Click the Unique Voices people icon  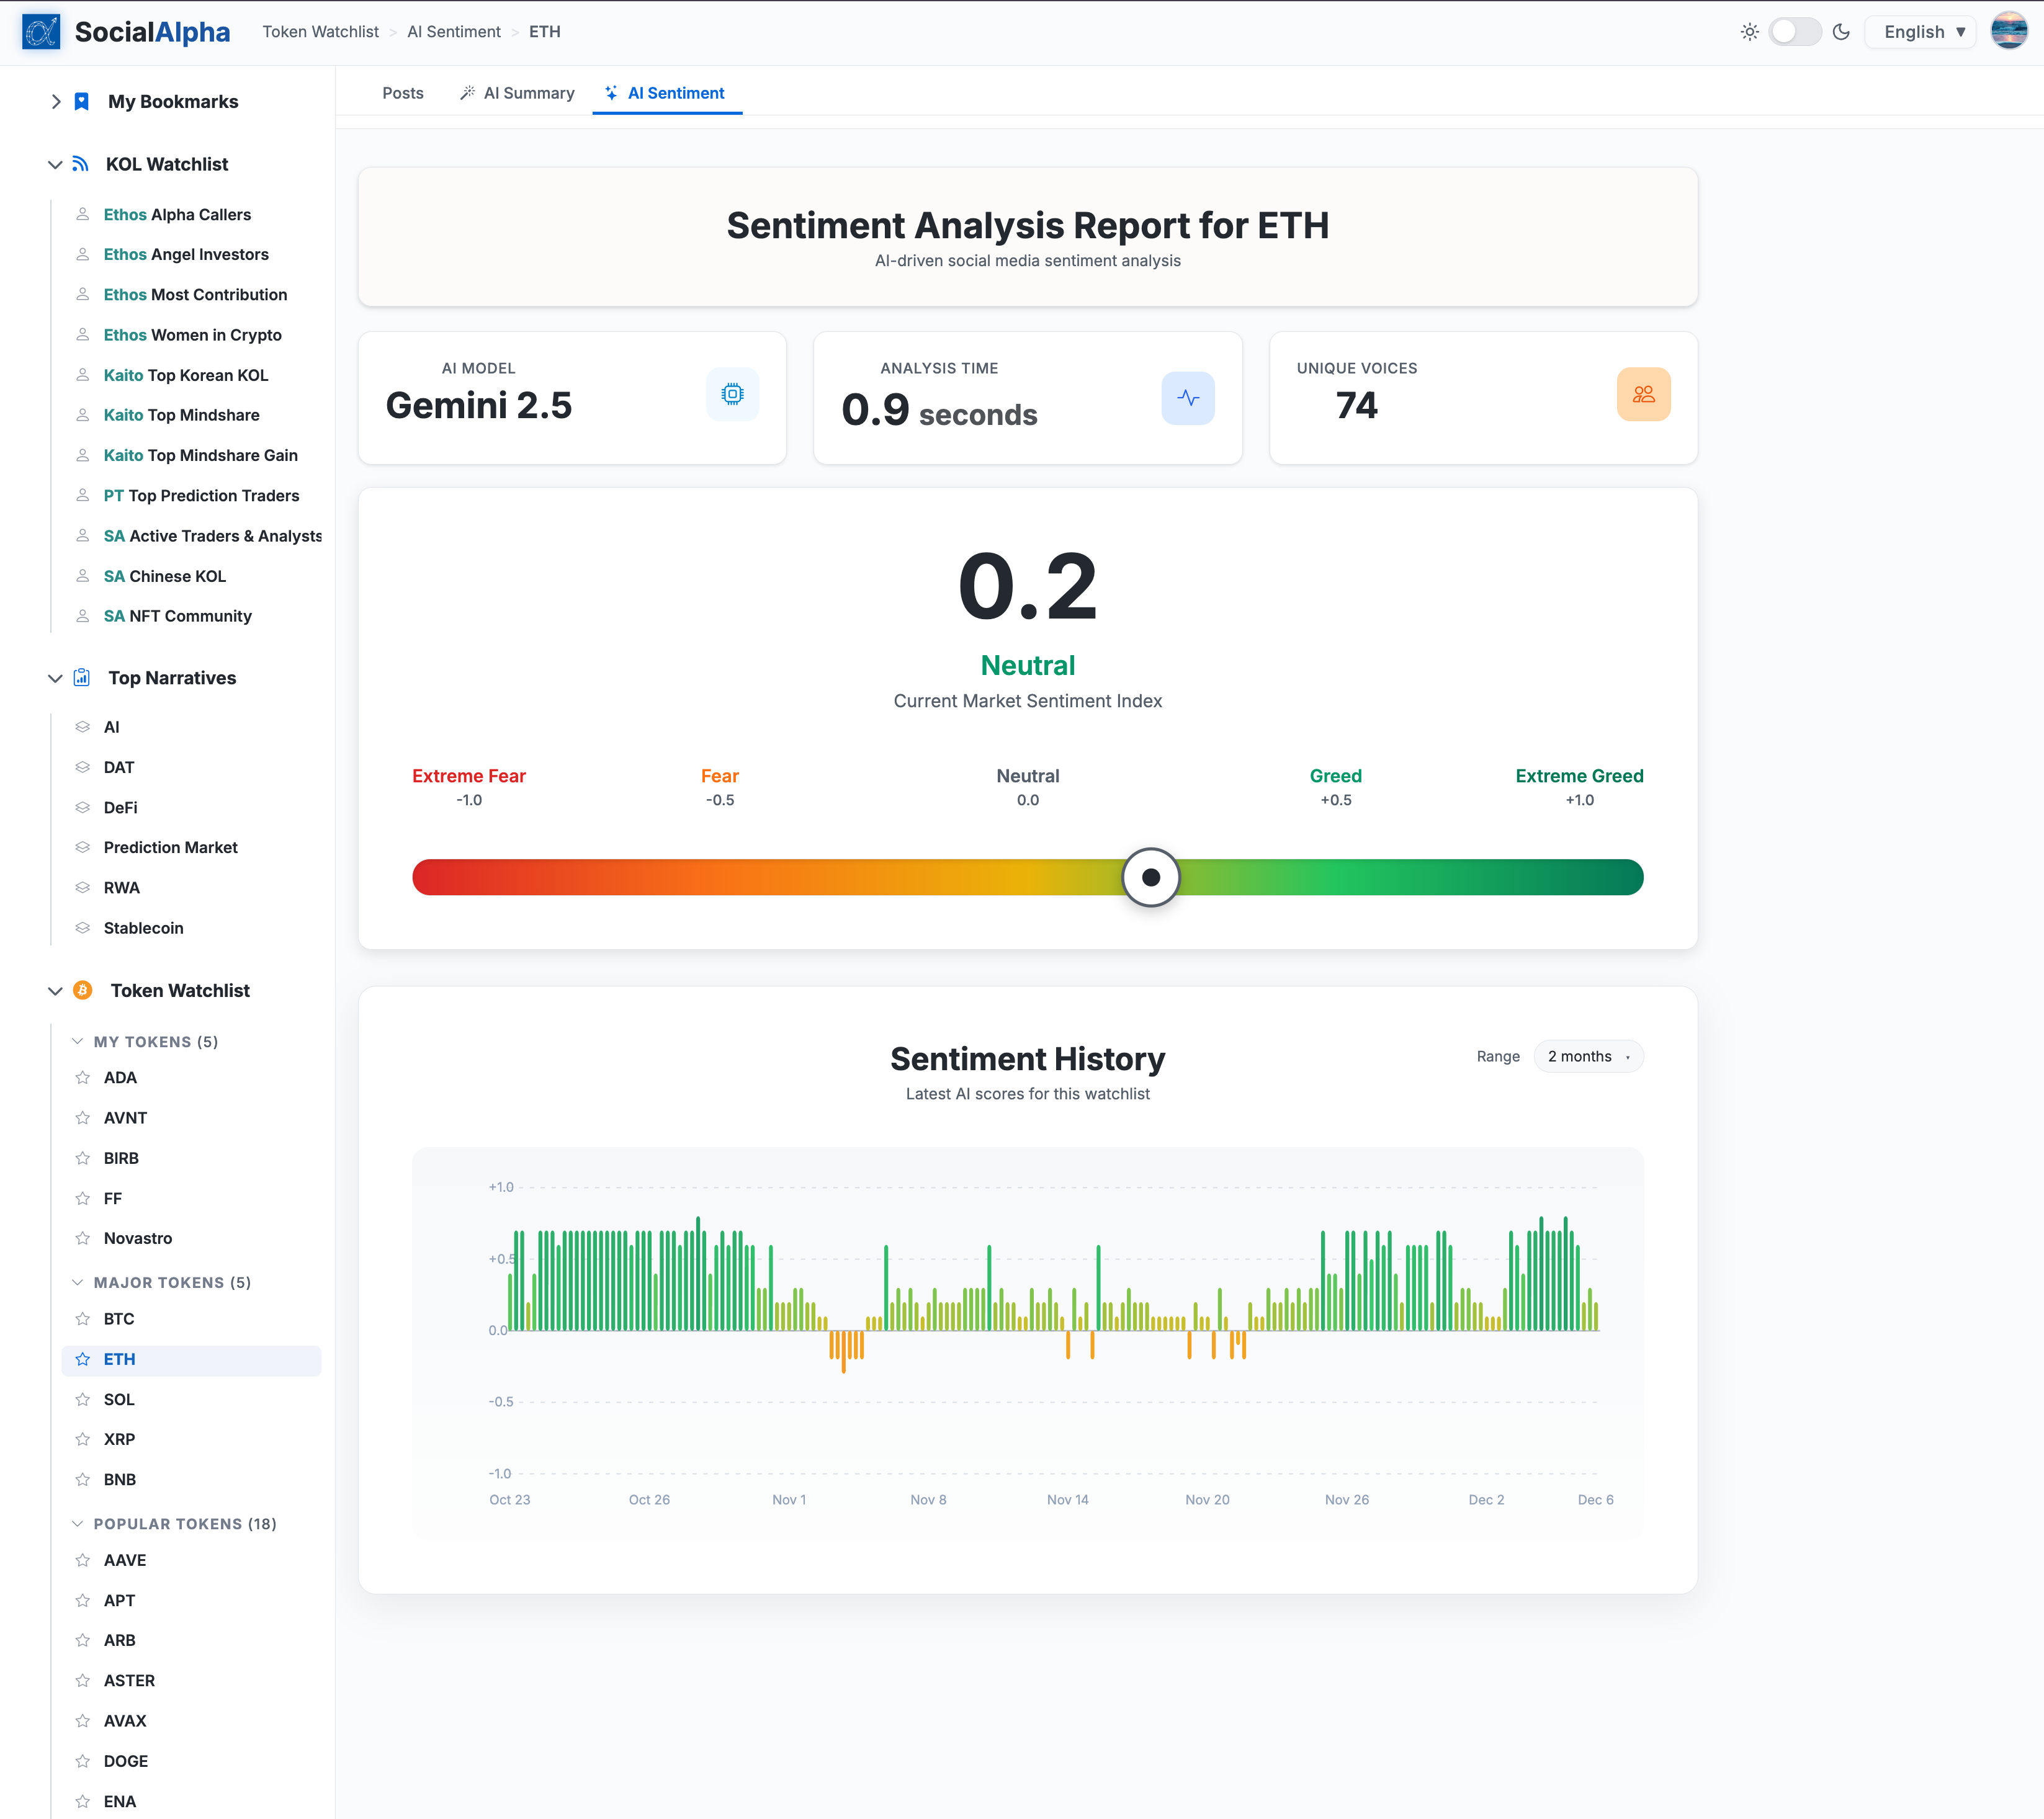tap(1643, 394)
